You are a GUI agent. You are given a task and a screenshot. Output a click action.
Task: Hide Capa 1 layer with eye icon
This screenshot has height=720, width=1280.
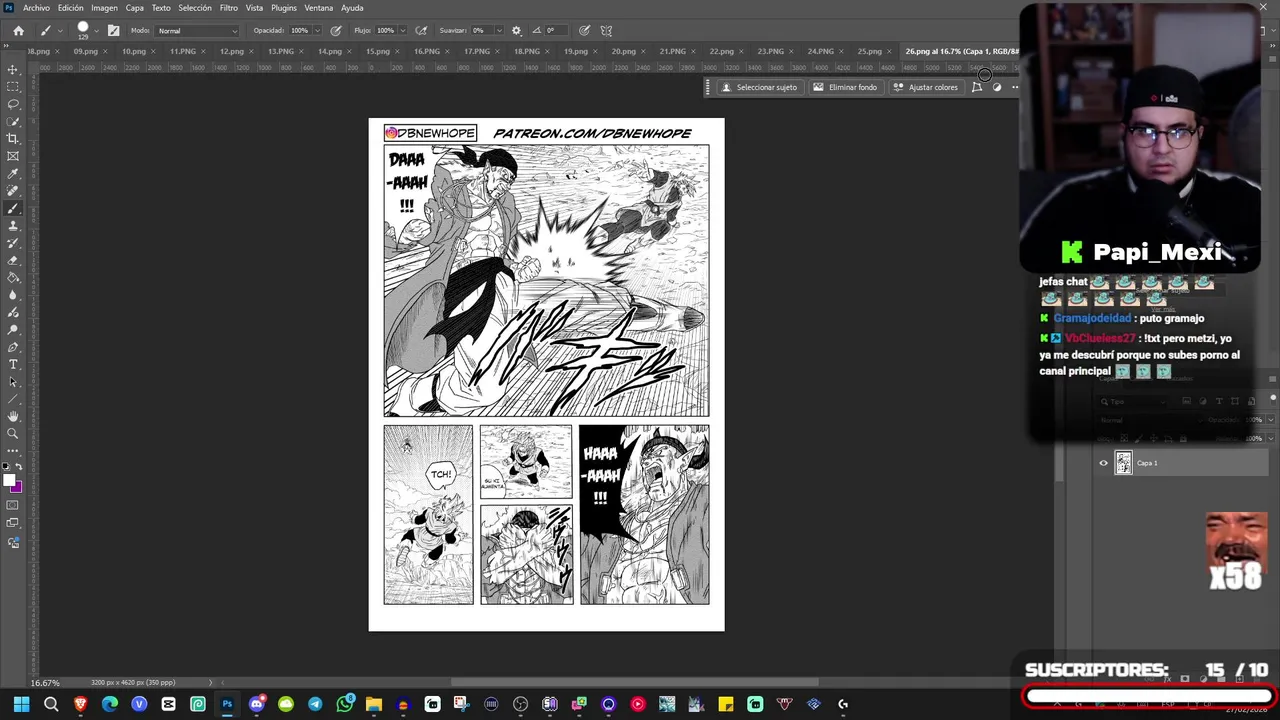1103,463
